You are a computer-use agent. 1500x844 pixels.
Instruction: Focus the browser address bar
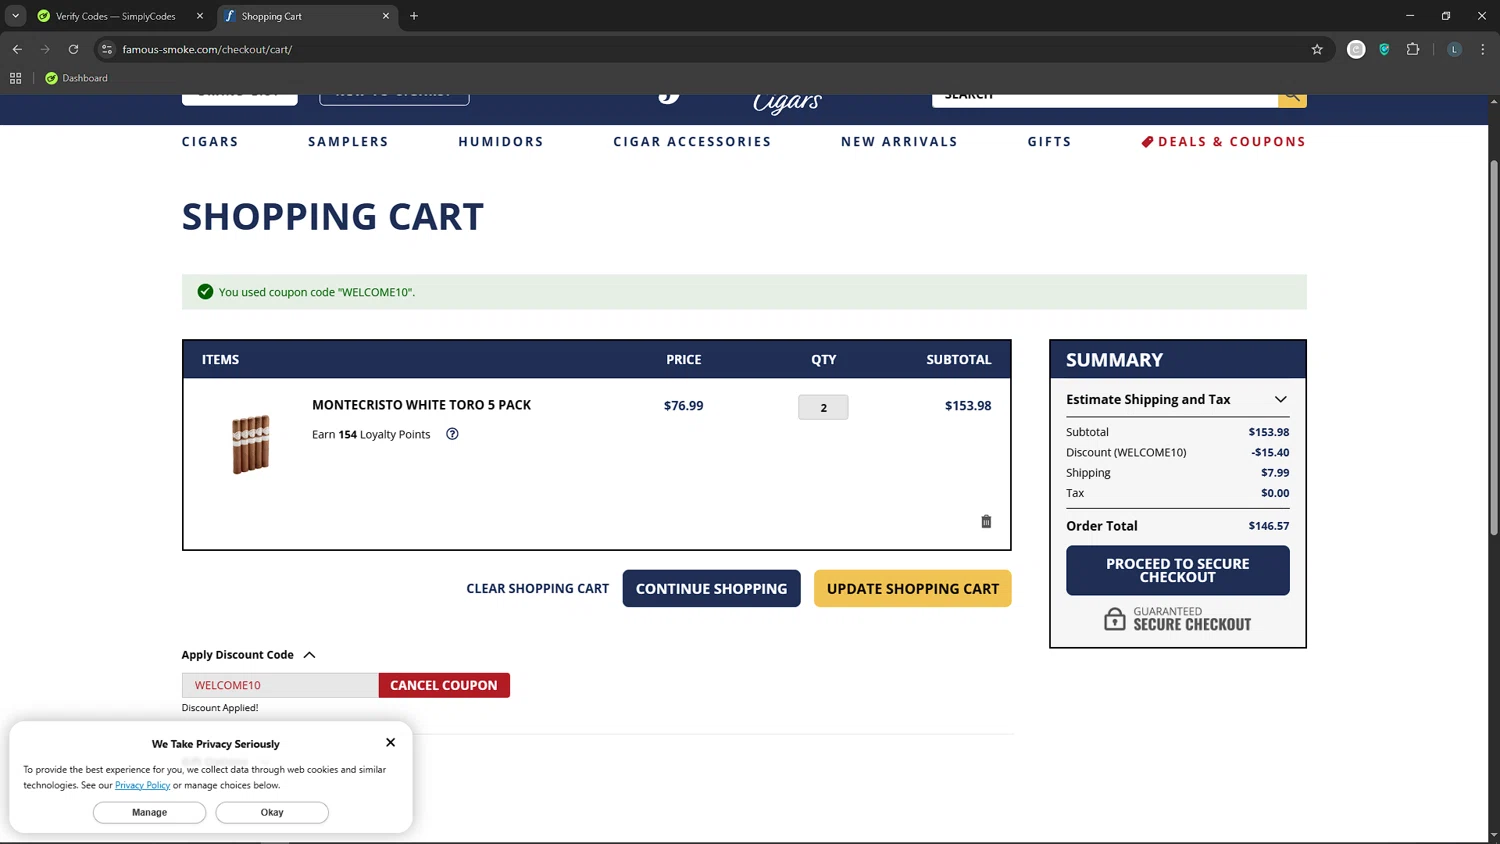coord(700,49)
